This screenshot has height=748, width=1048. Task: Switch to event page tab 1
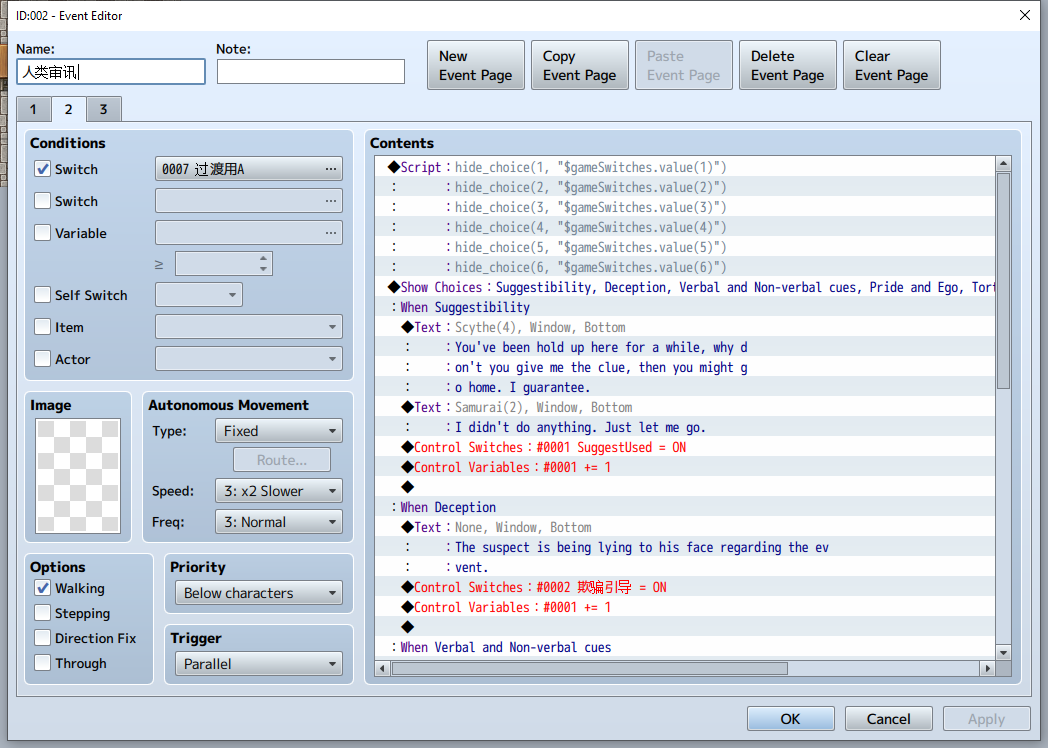coord(33,110)
